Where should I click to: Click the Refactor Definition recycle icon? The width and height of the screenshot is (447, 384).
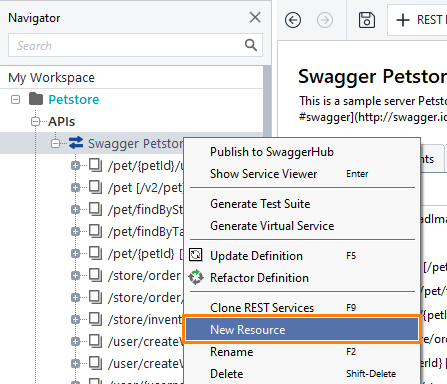point(196,277)
